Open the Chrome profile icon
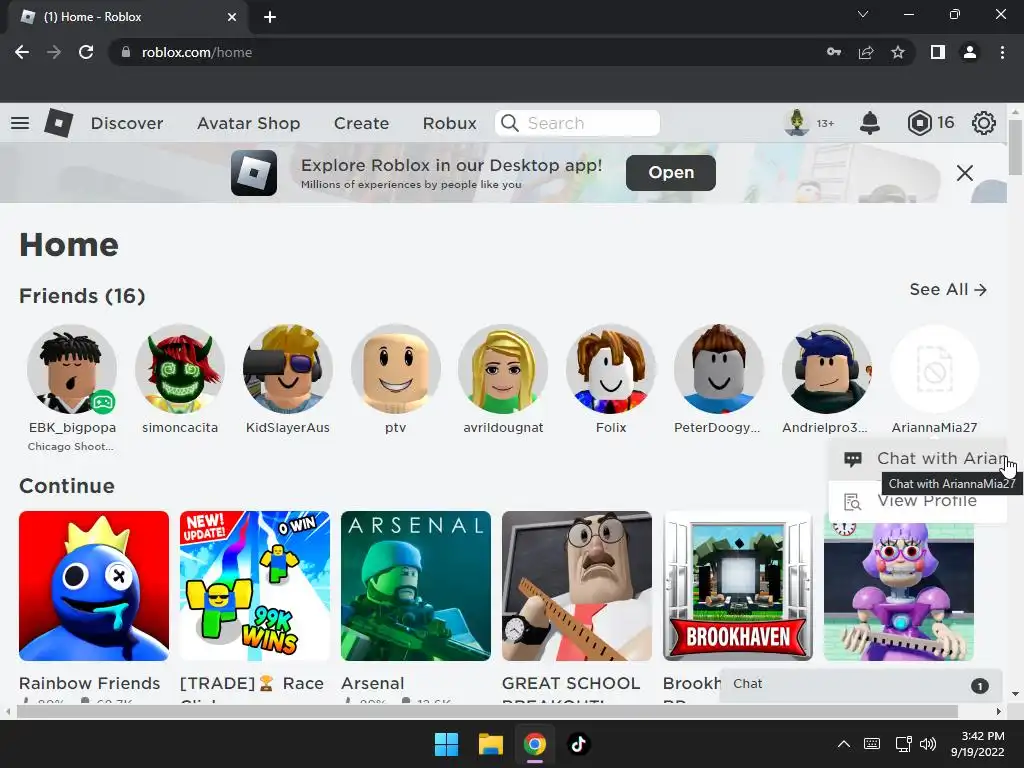Screen dimensions: 1024x768 point(970,52)
